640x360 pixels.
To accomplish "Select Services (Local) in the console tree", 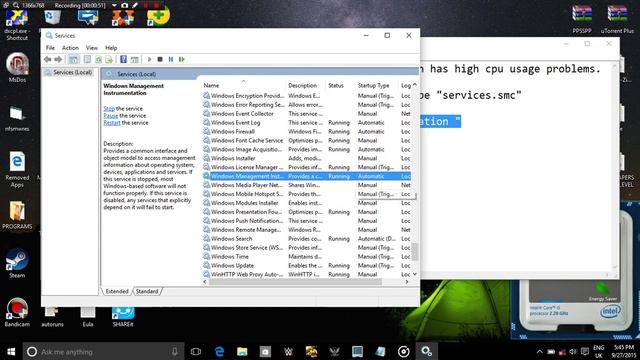I will (x=72, y=72).
